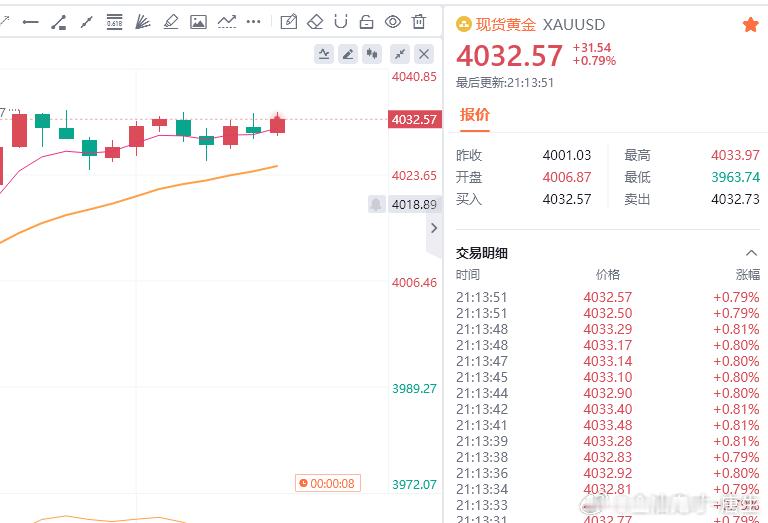This screenshot has height=523, width=768.
Task: Select trade row priced 4032.92
Action: pos(608,473)
